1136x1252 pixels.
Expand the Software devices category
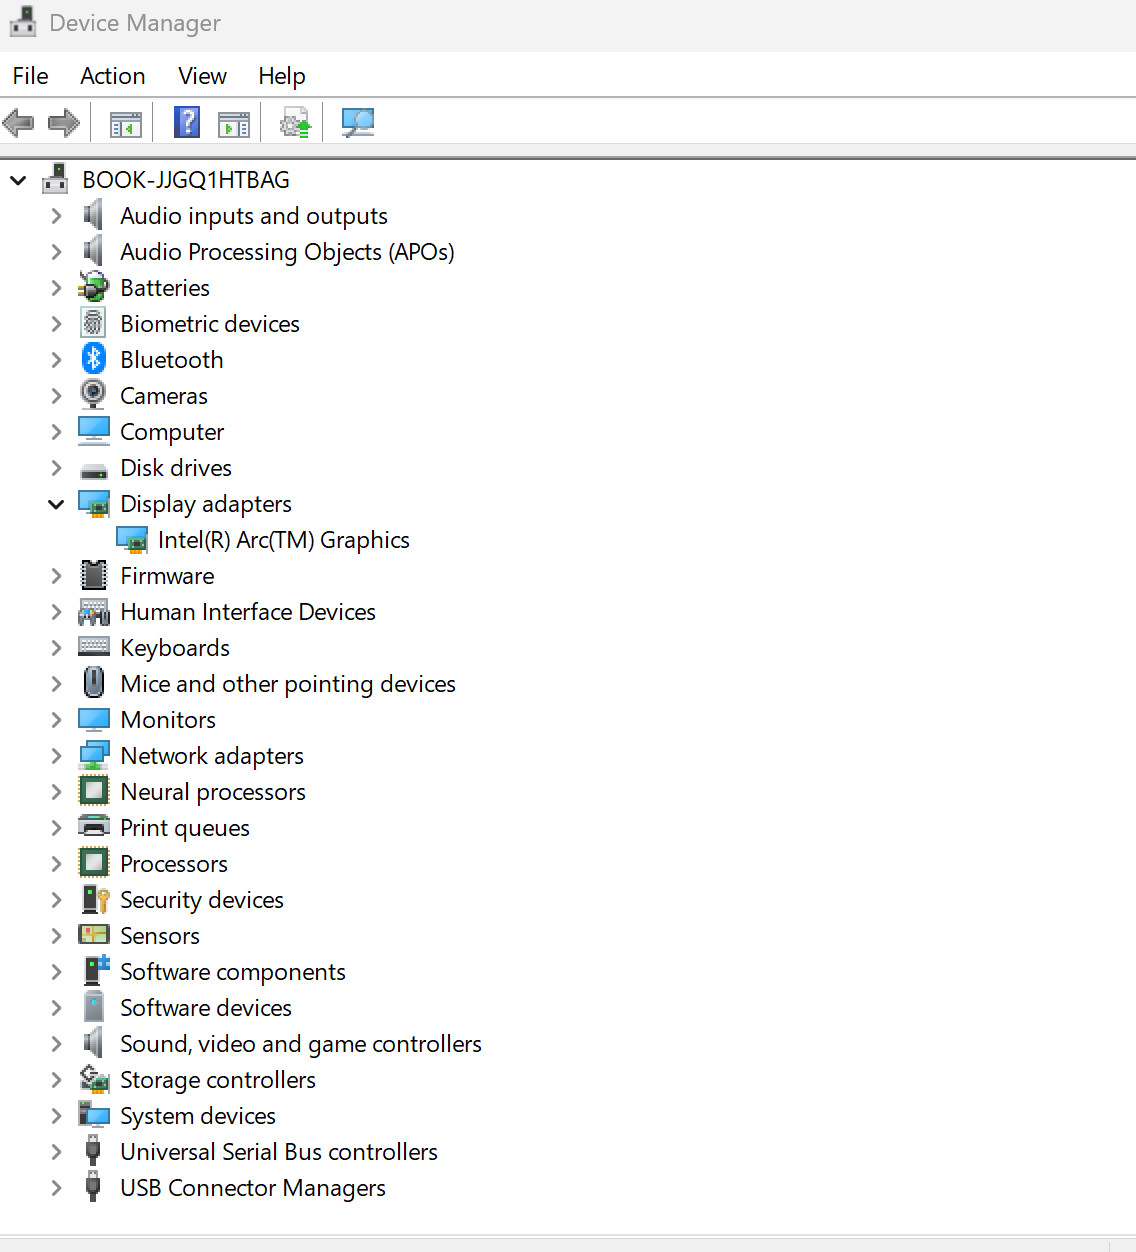[x=56, y=1008]
